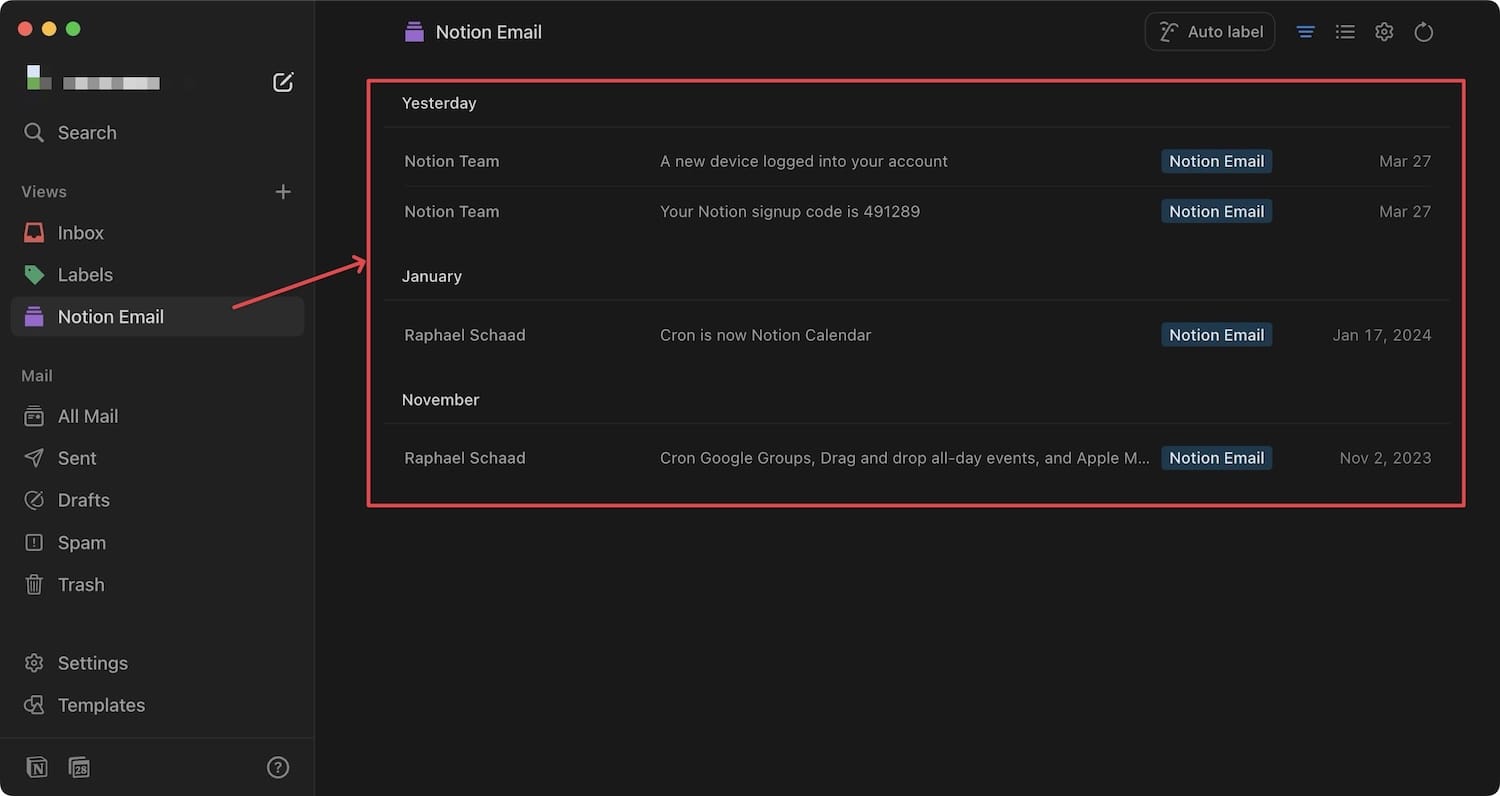Click the purple icon beside the Notion Email title
This screenshot has width=1500, height=796.
tap(414, 32)
